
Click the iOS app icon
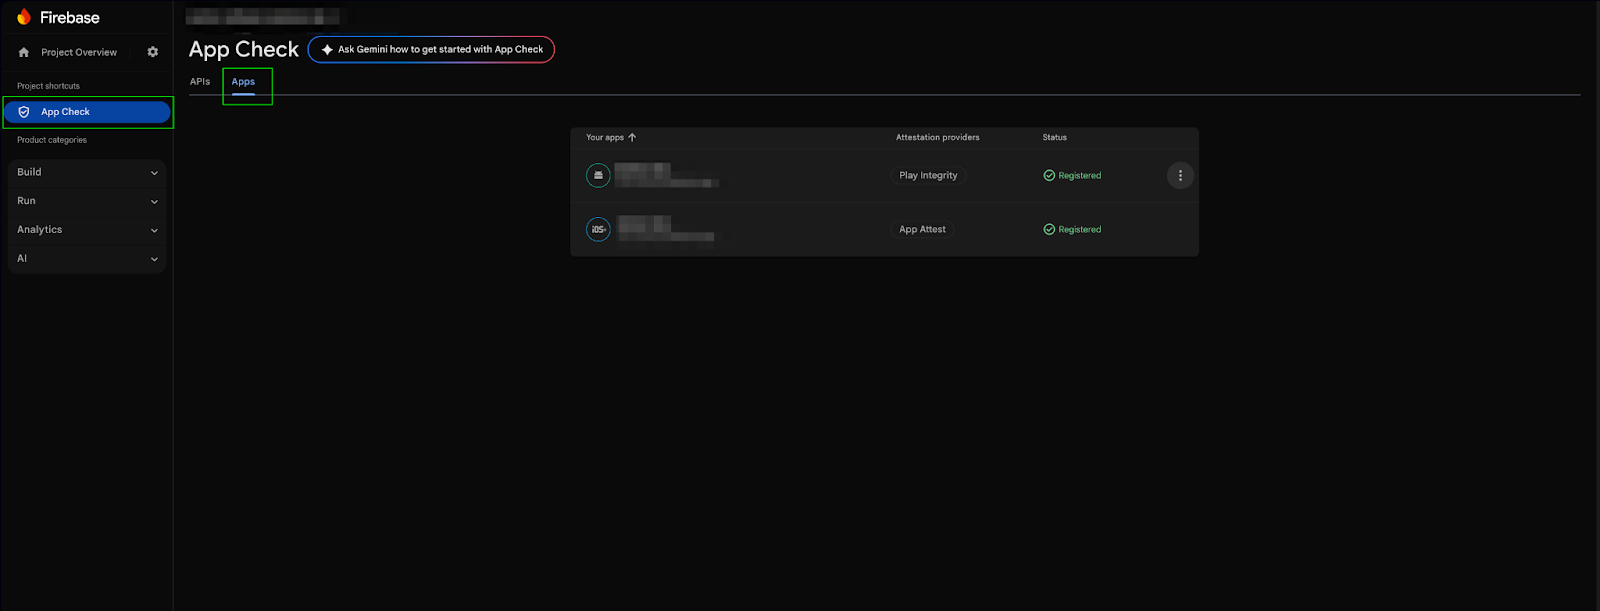[598, 229]
